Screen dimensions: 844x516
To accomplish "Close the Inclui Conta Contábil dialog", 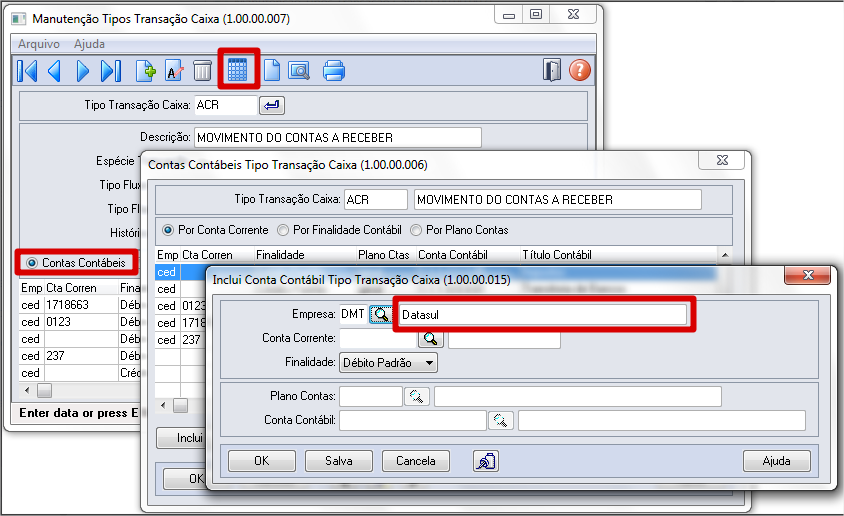I will (808, 275).
